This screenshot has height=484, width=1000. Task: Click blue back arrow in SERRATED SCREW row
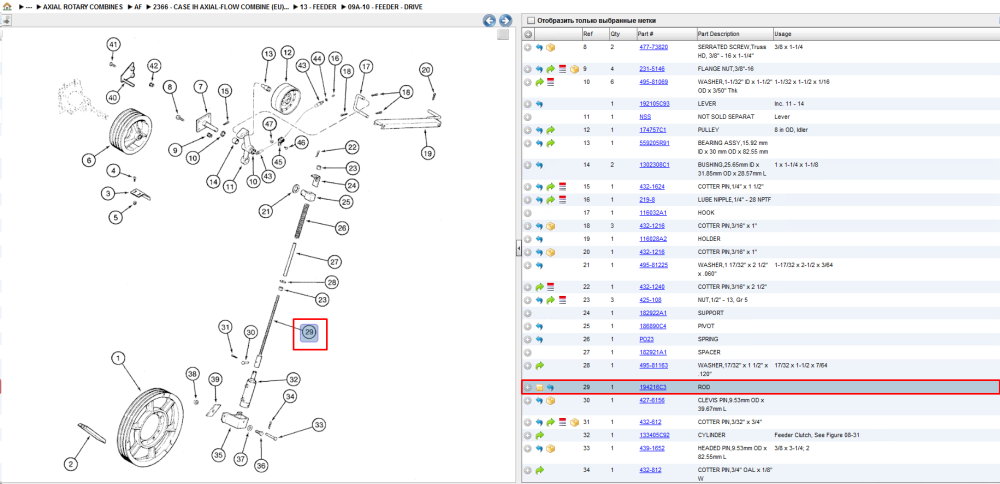tap(540, 47)
